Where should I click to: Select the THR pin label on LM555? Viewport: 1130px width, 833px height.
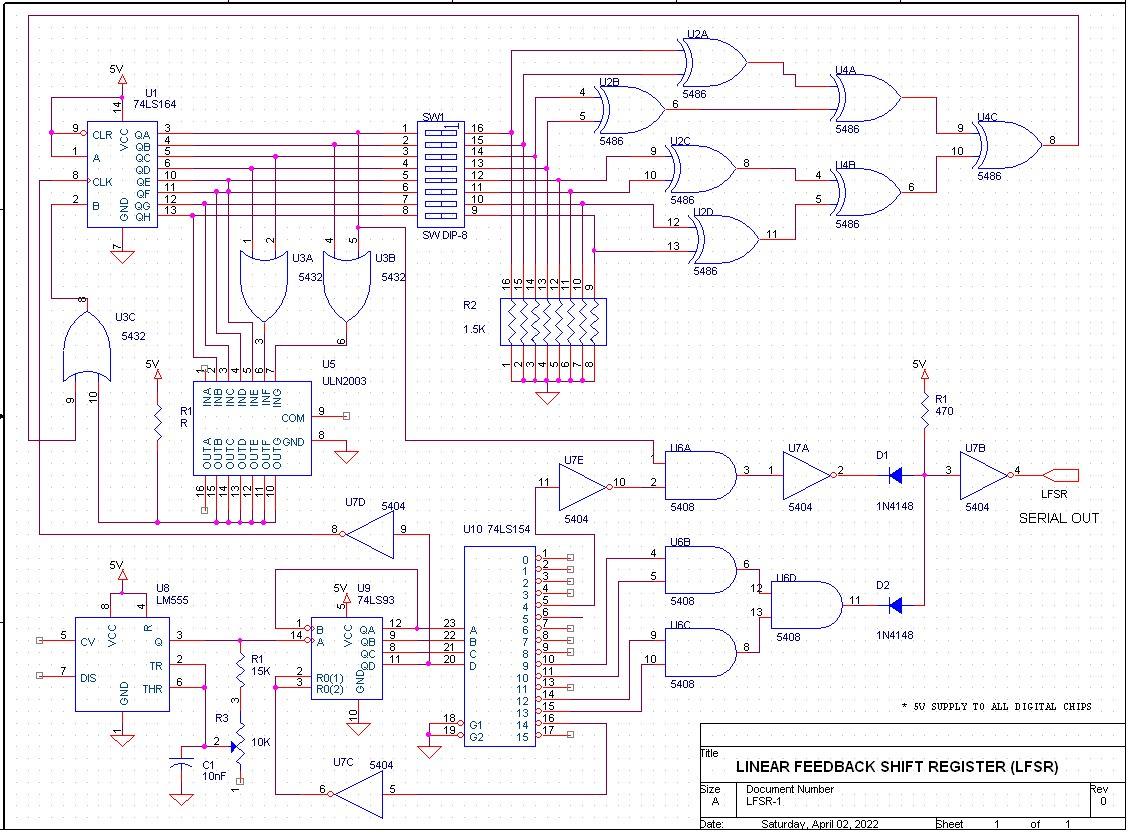pyautogui.click(x=152, y=689)
